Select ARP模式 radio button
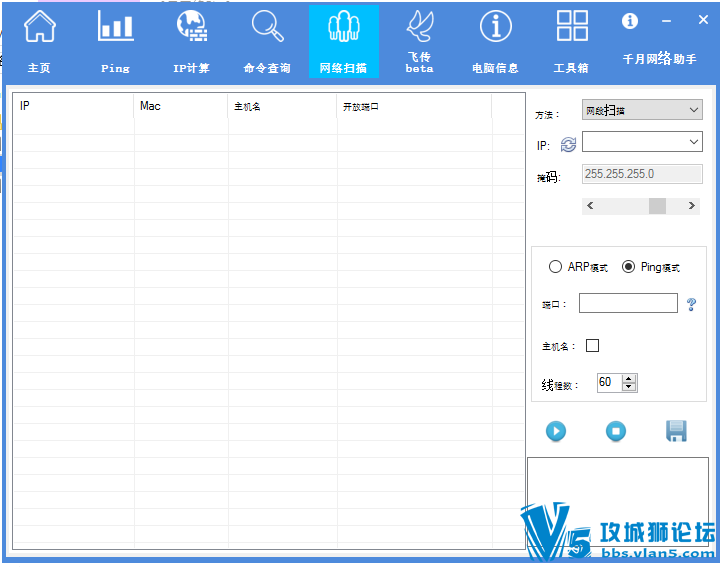 pos(555,267)
